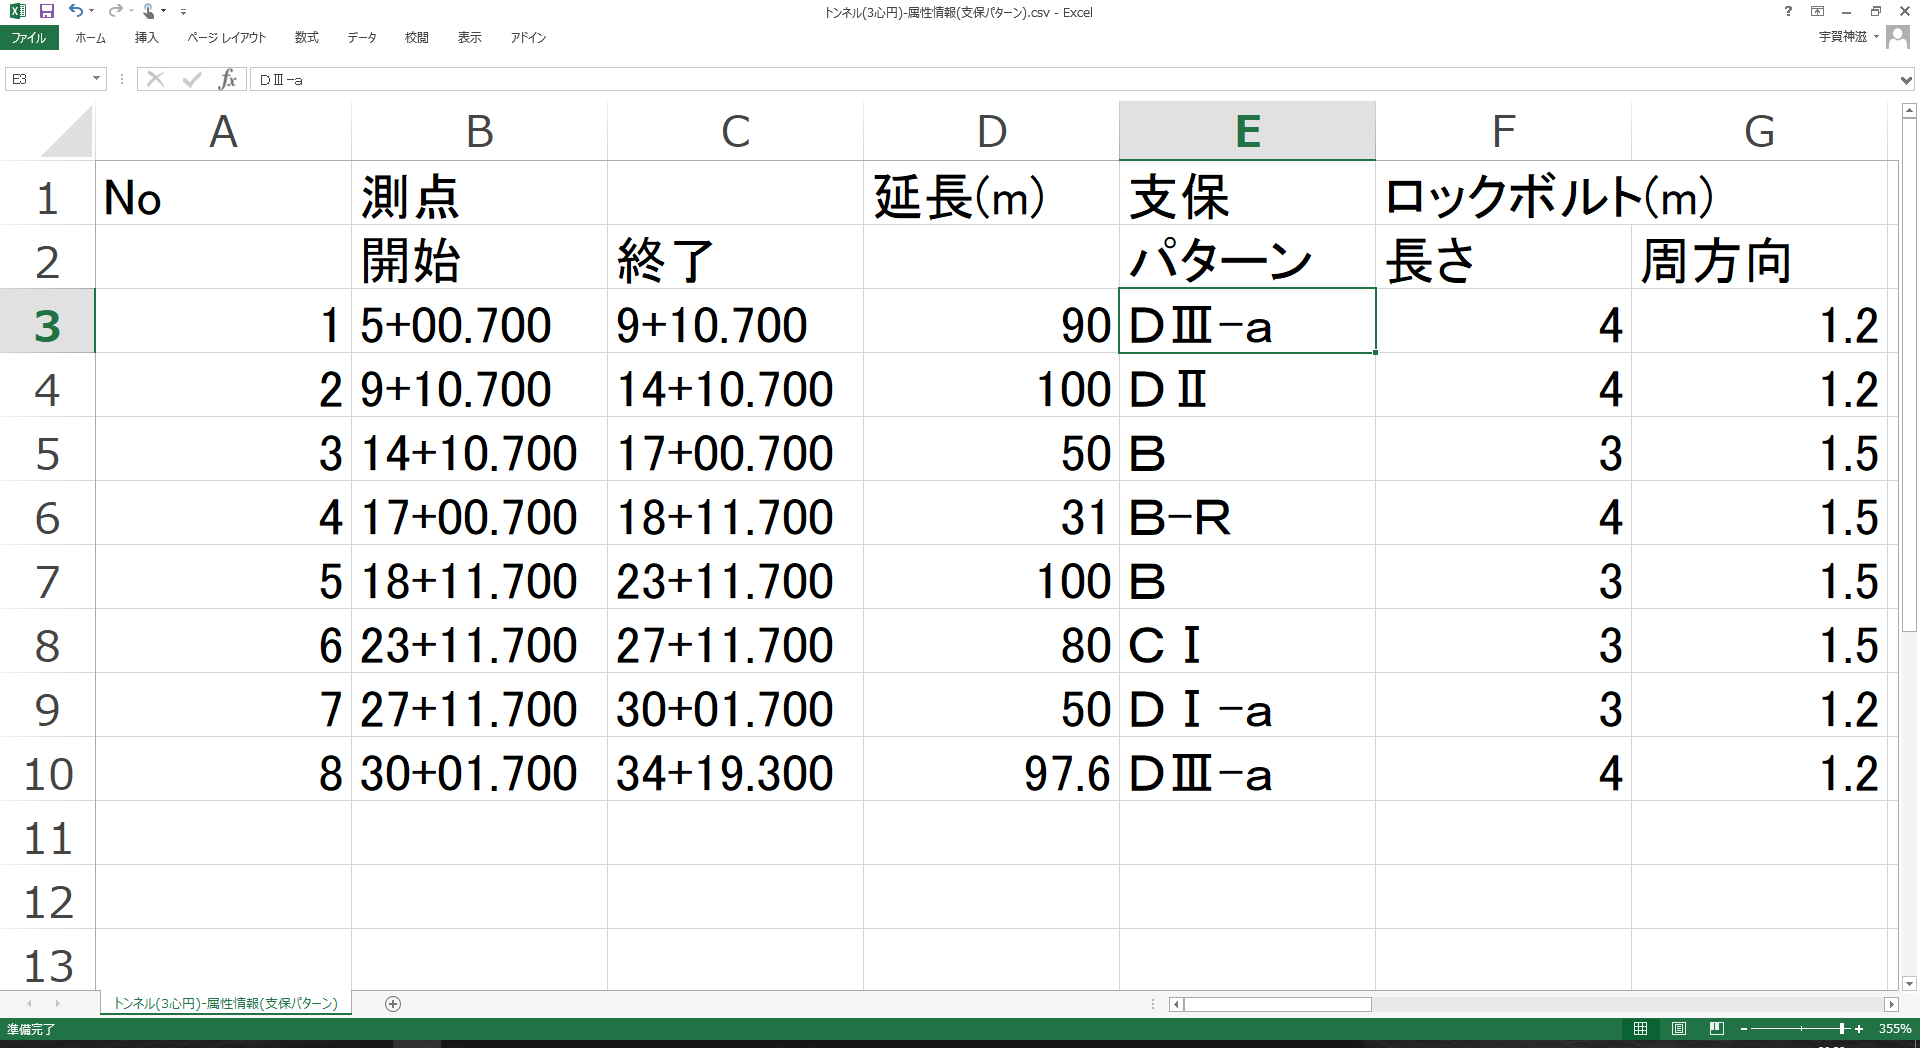Click the user account avatar icon

coord(1897,37)
